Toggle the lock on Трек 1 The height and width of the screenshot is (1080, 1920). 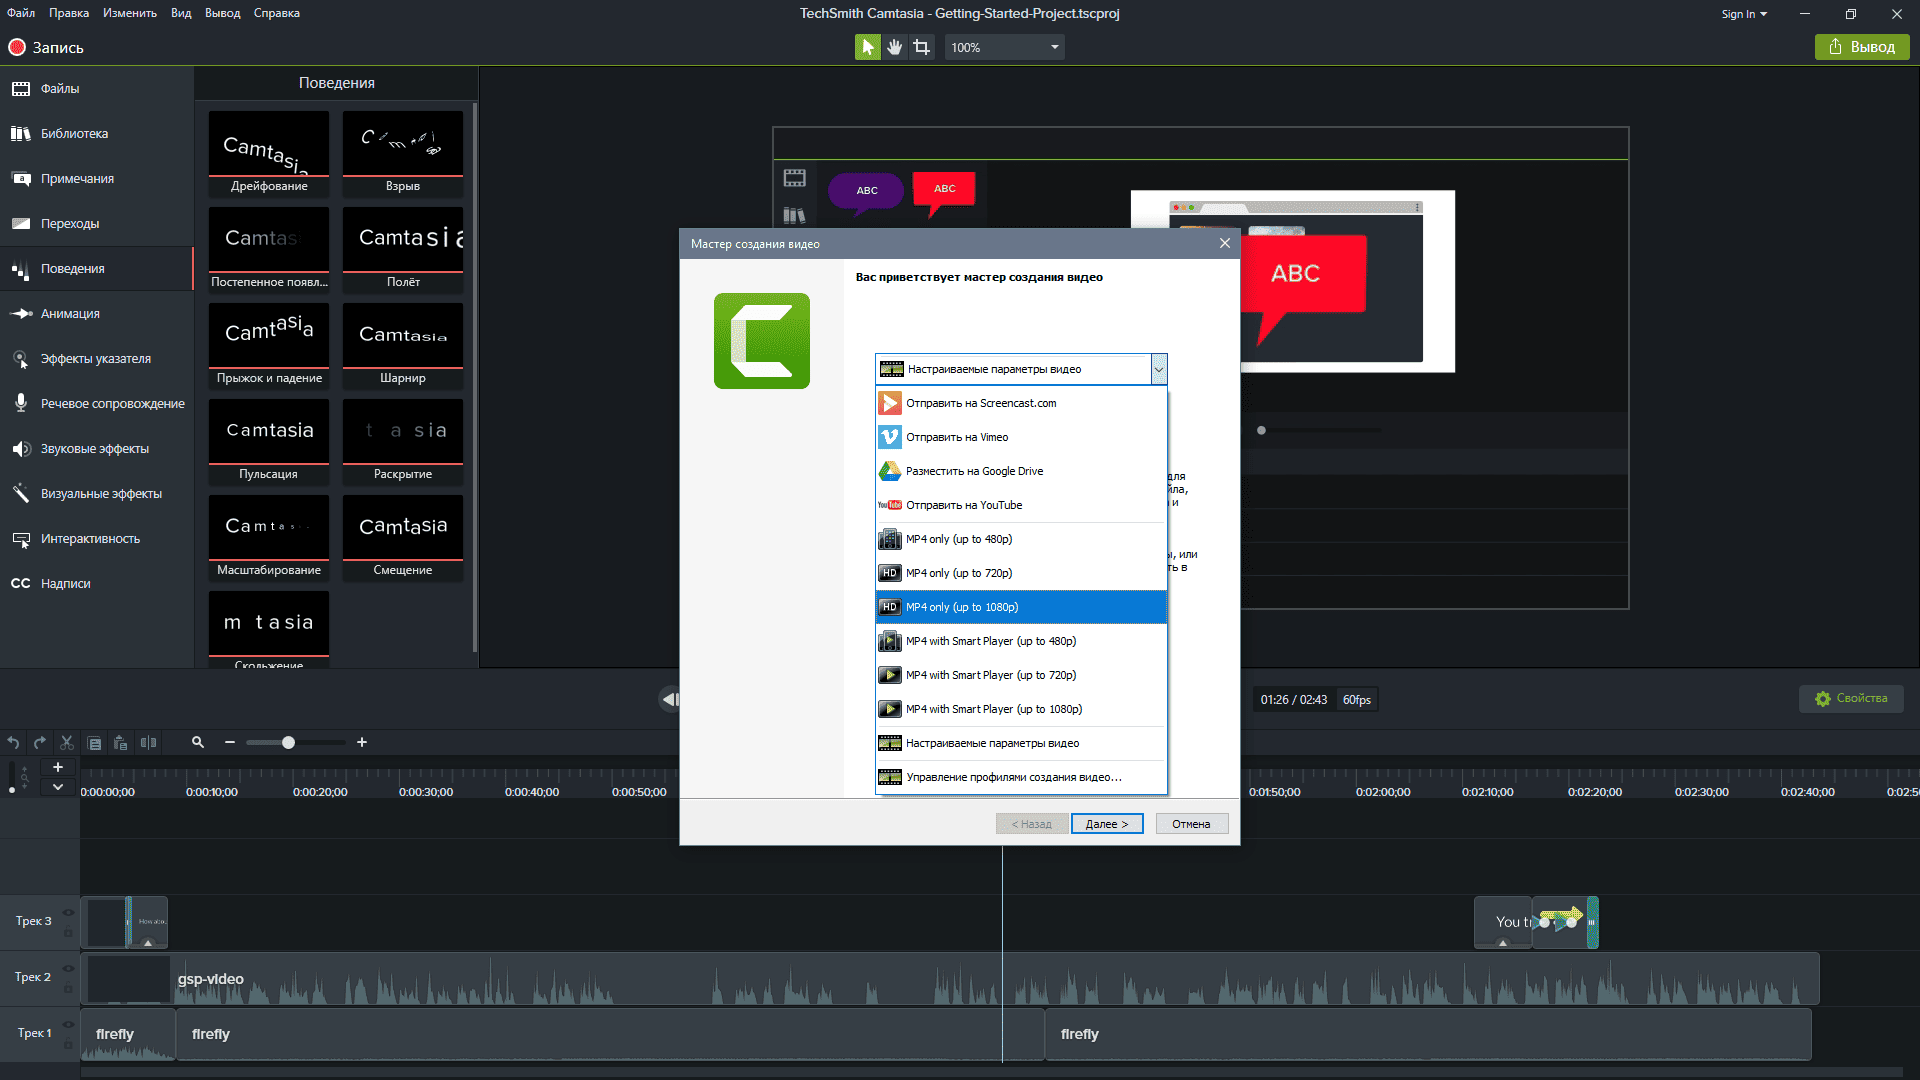click(x=68, y=1045)
